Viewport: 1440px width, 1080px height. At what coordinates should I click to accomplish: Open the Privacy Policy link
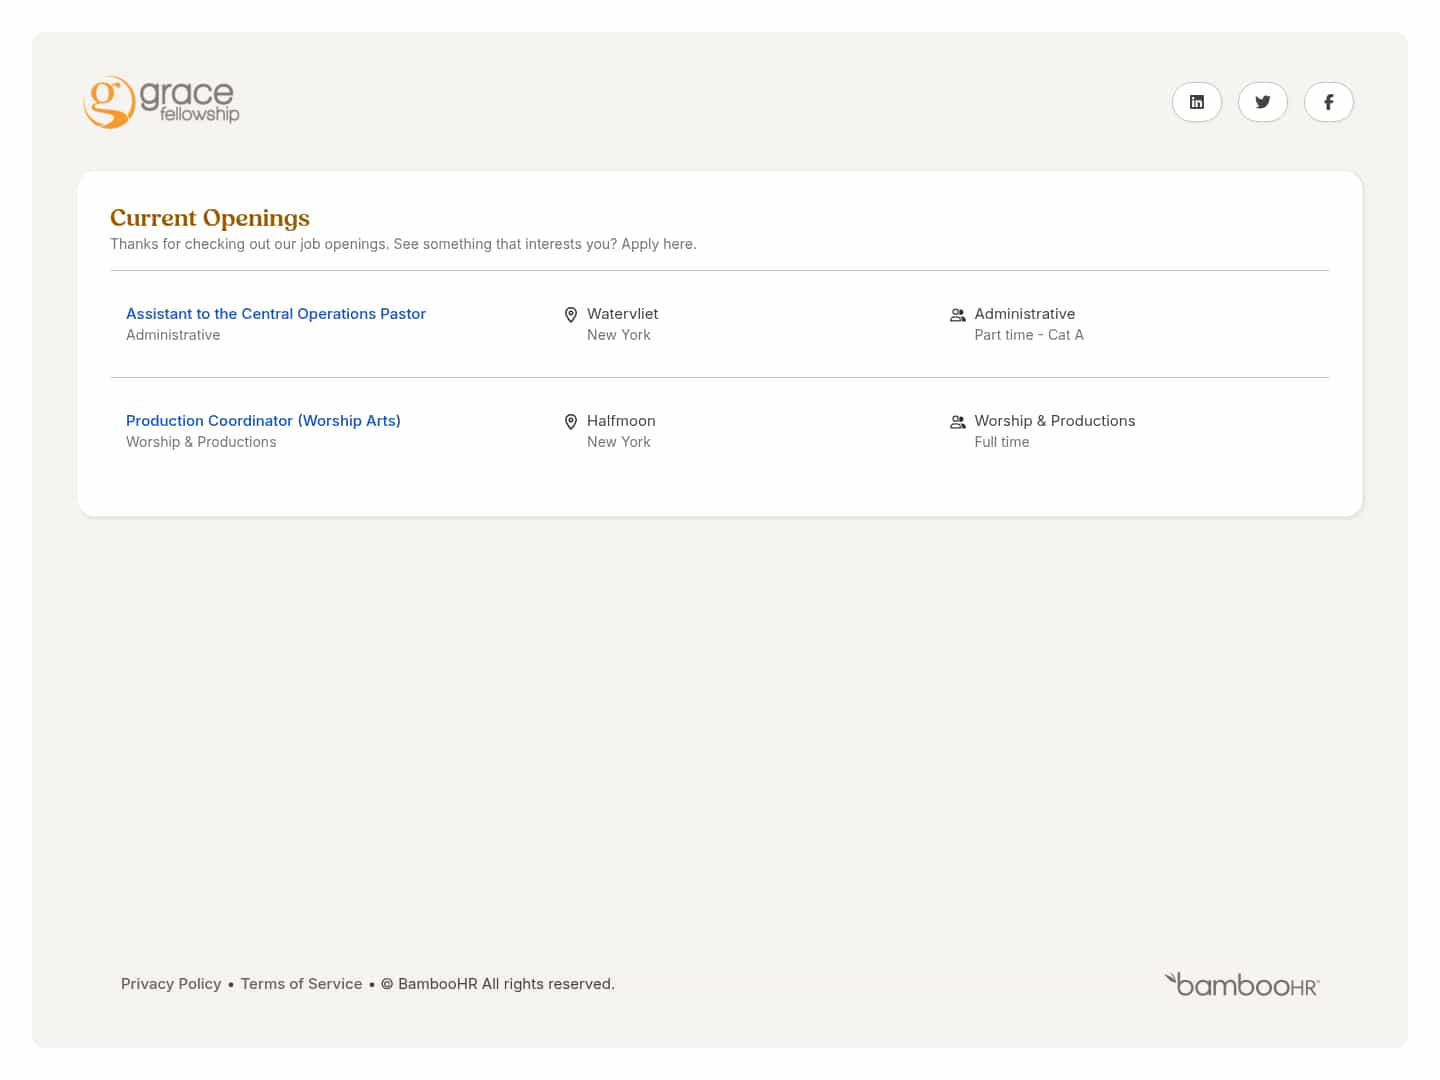coord(171,984)
